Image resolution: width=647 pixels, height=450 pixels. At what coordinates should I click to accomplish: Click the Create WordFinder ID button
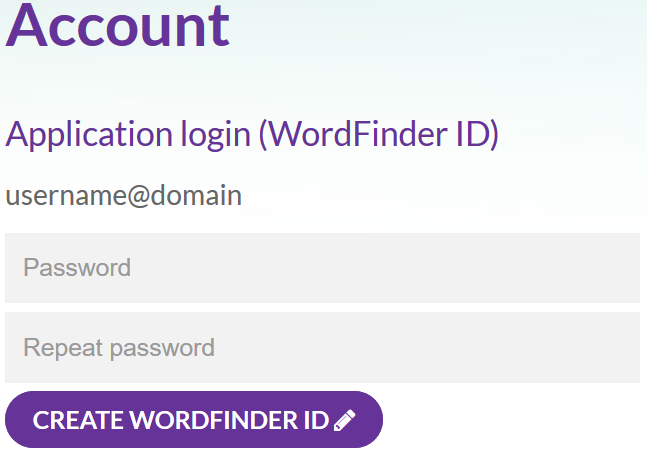pyautogui.click(x=194, y=419)
